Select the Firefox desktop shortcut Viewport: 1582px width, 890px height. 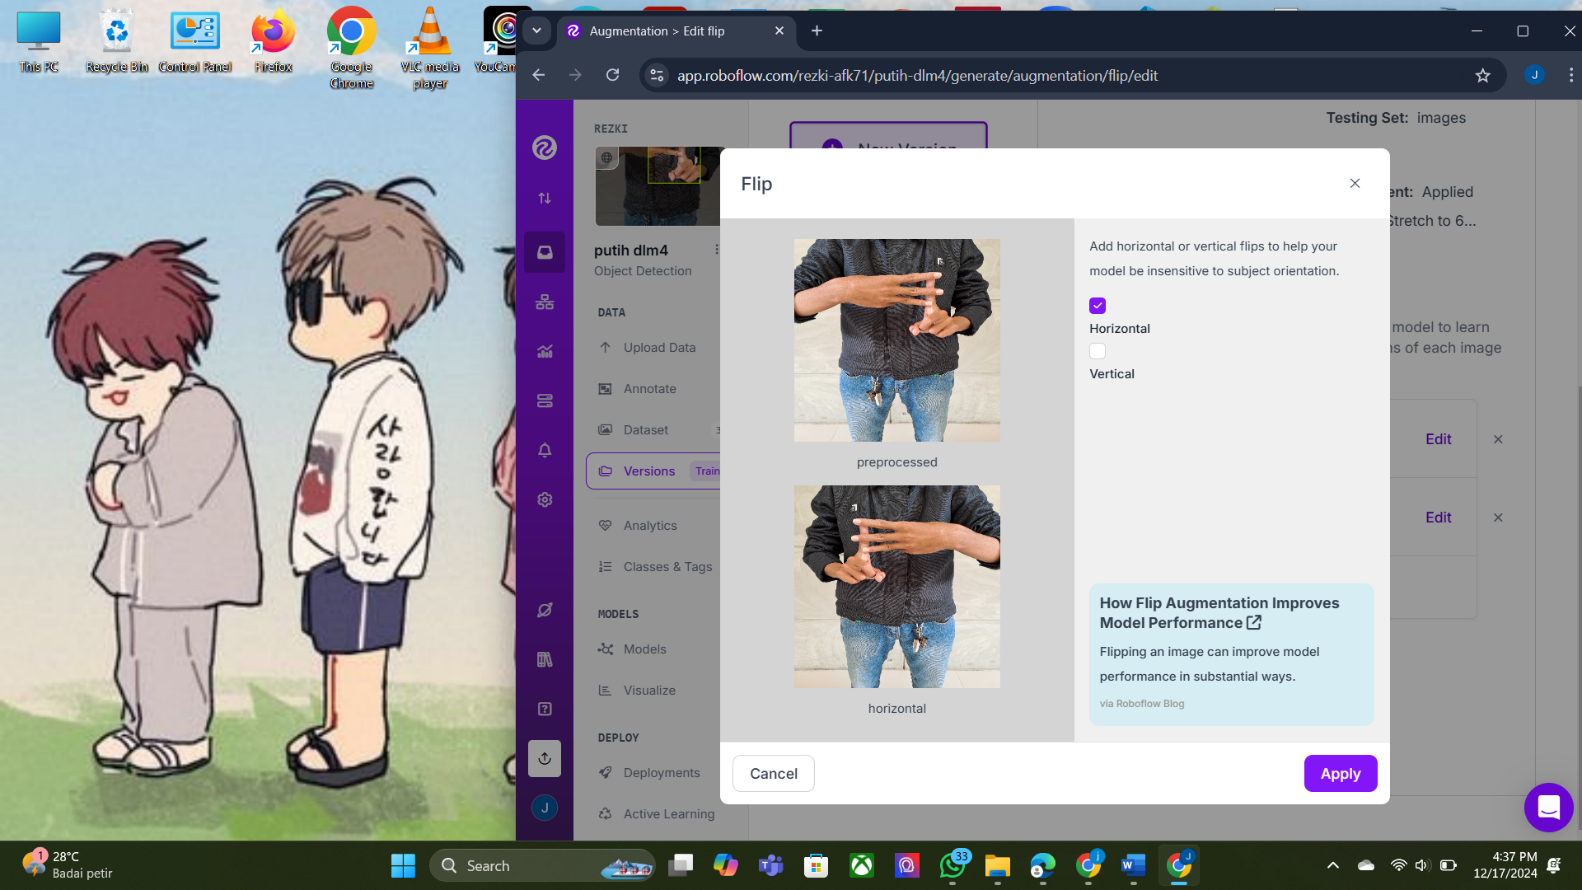(273, 42)
